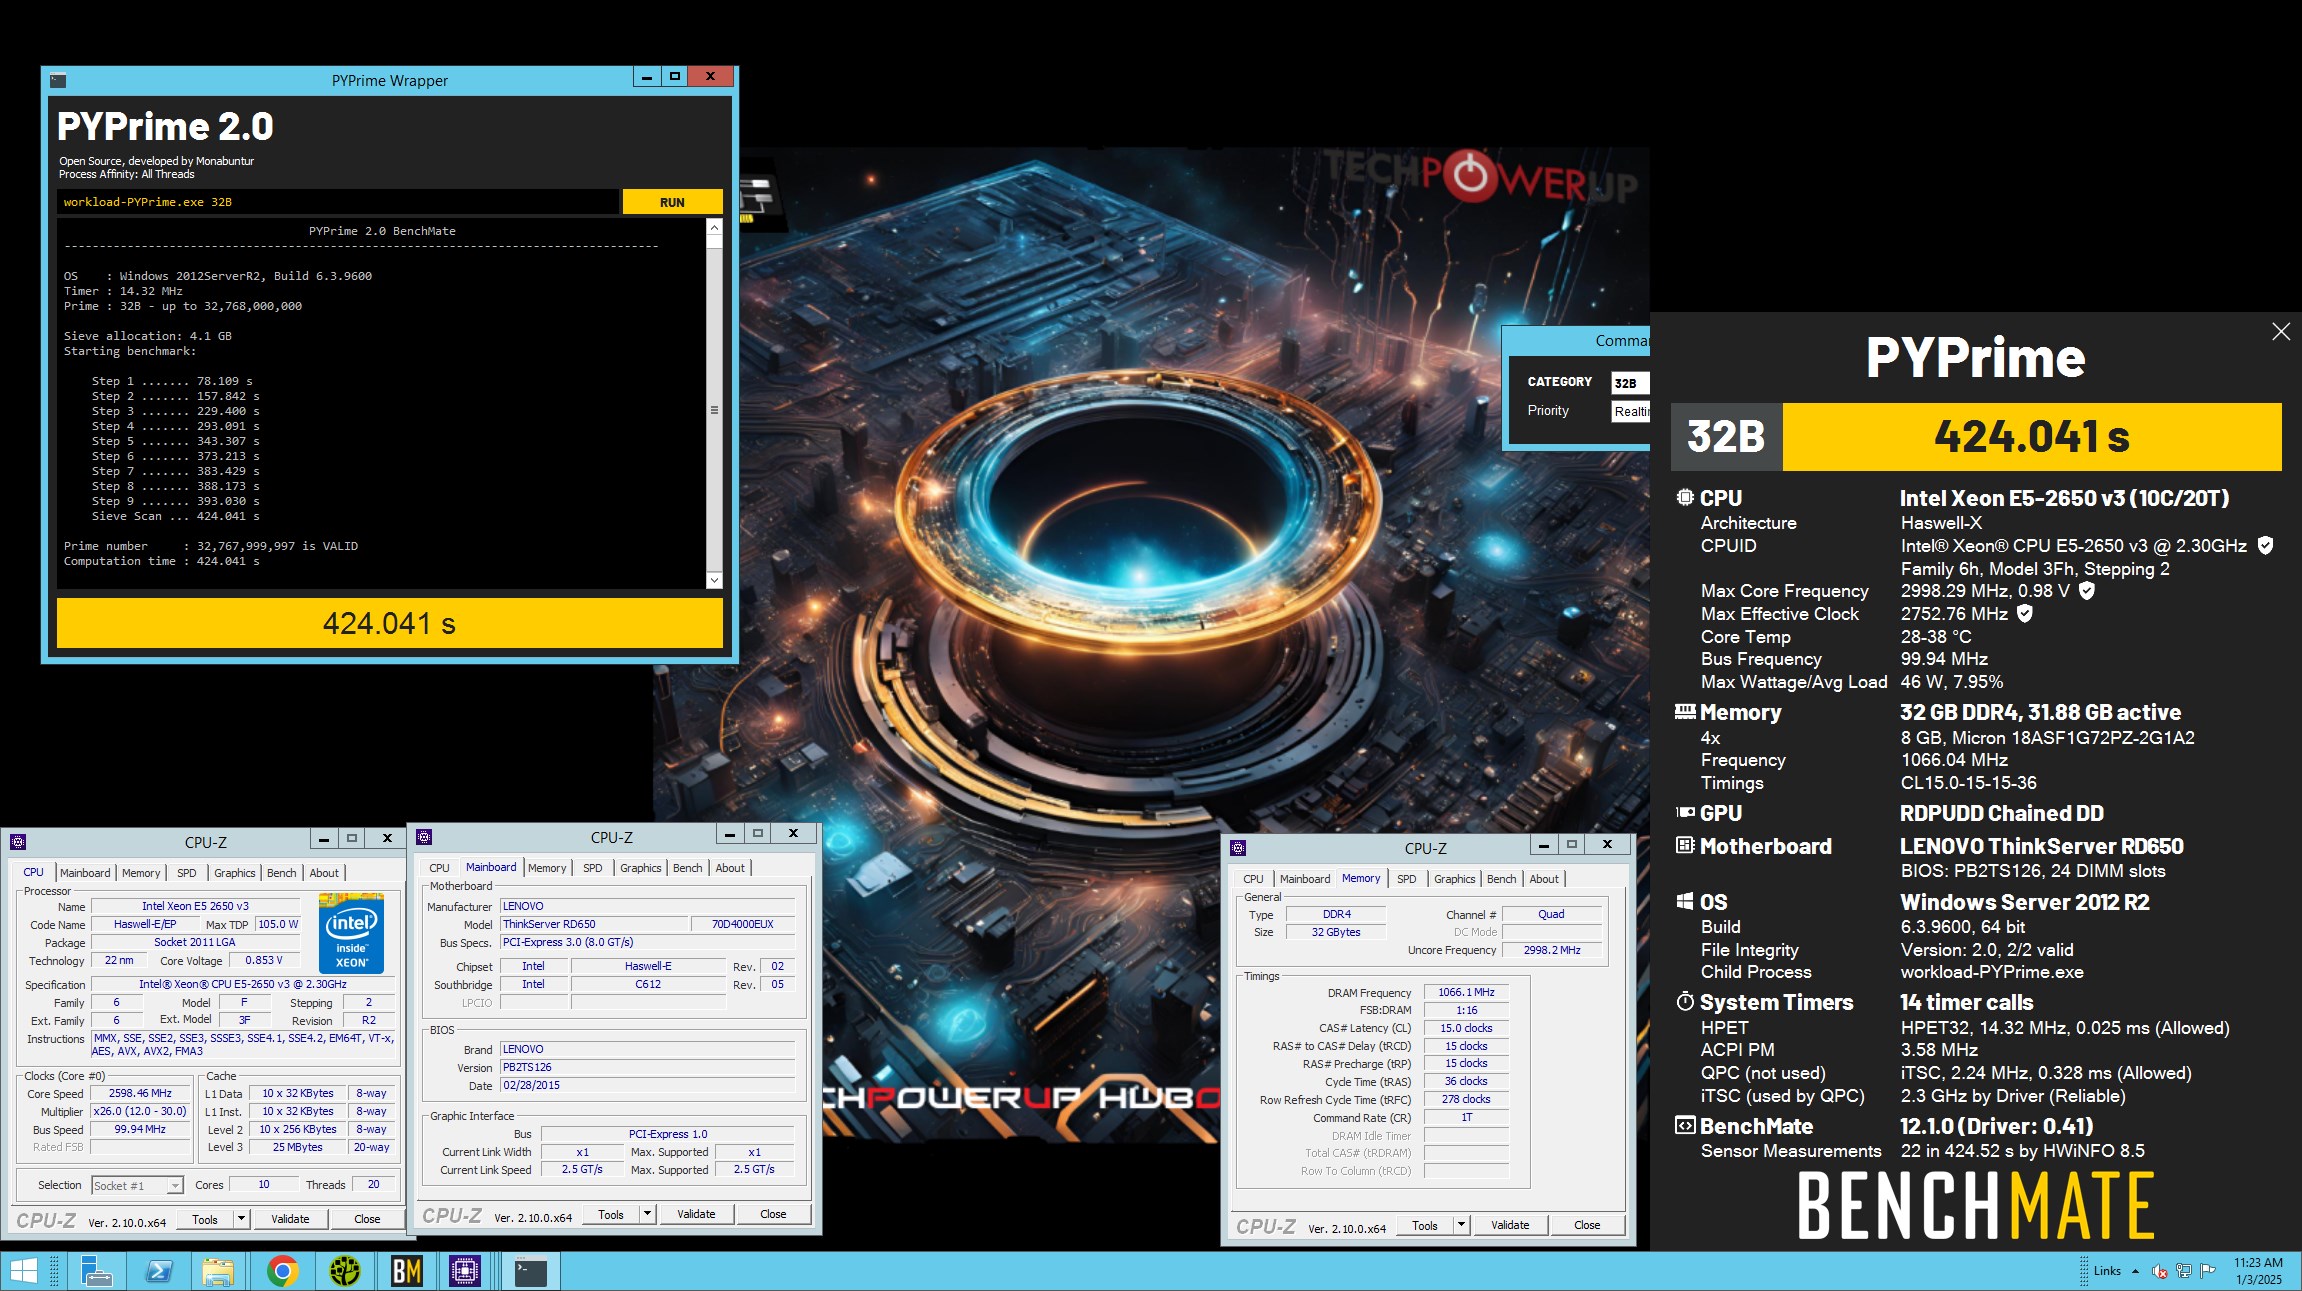This screenshot has width=2302, height=1291.
Task: Click the PYPrime output scrollbar thumb
Action: coord(714,409)
